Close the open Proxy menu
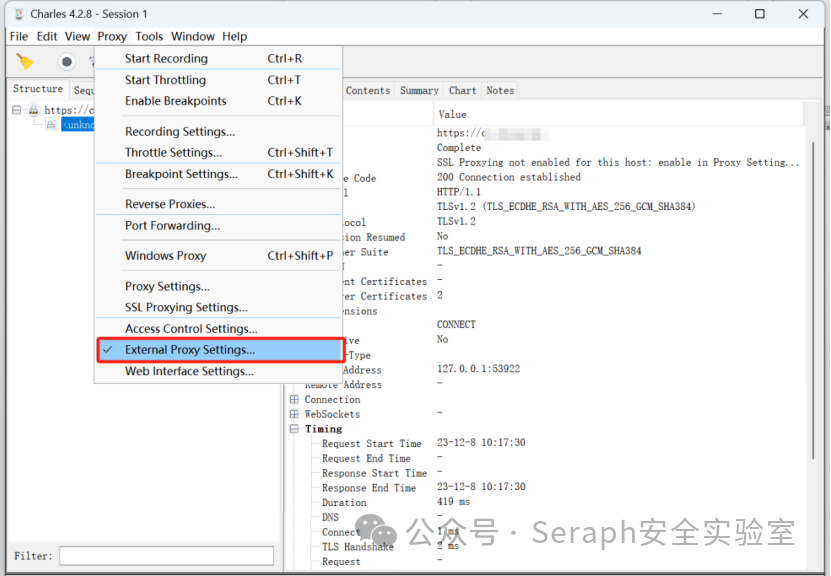831x576 pixels. 112,37
